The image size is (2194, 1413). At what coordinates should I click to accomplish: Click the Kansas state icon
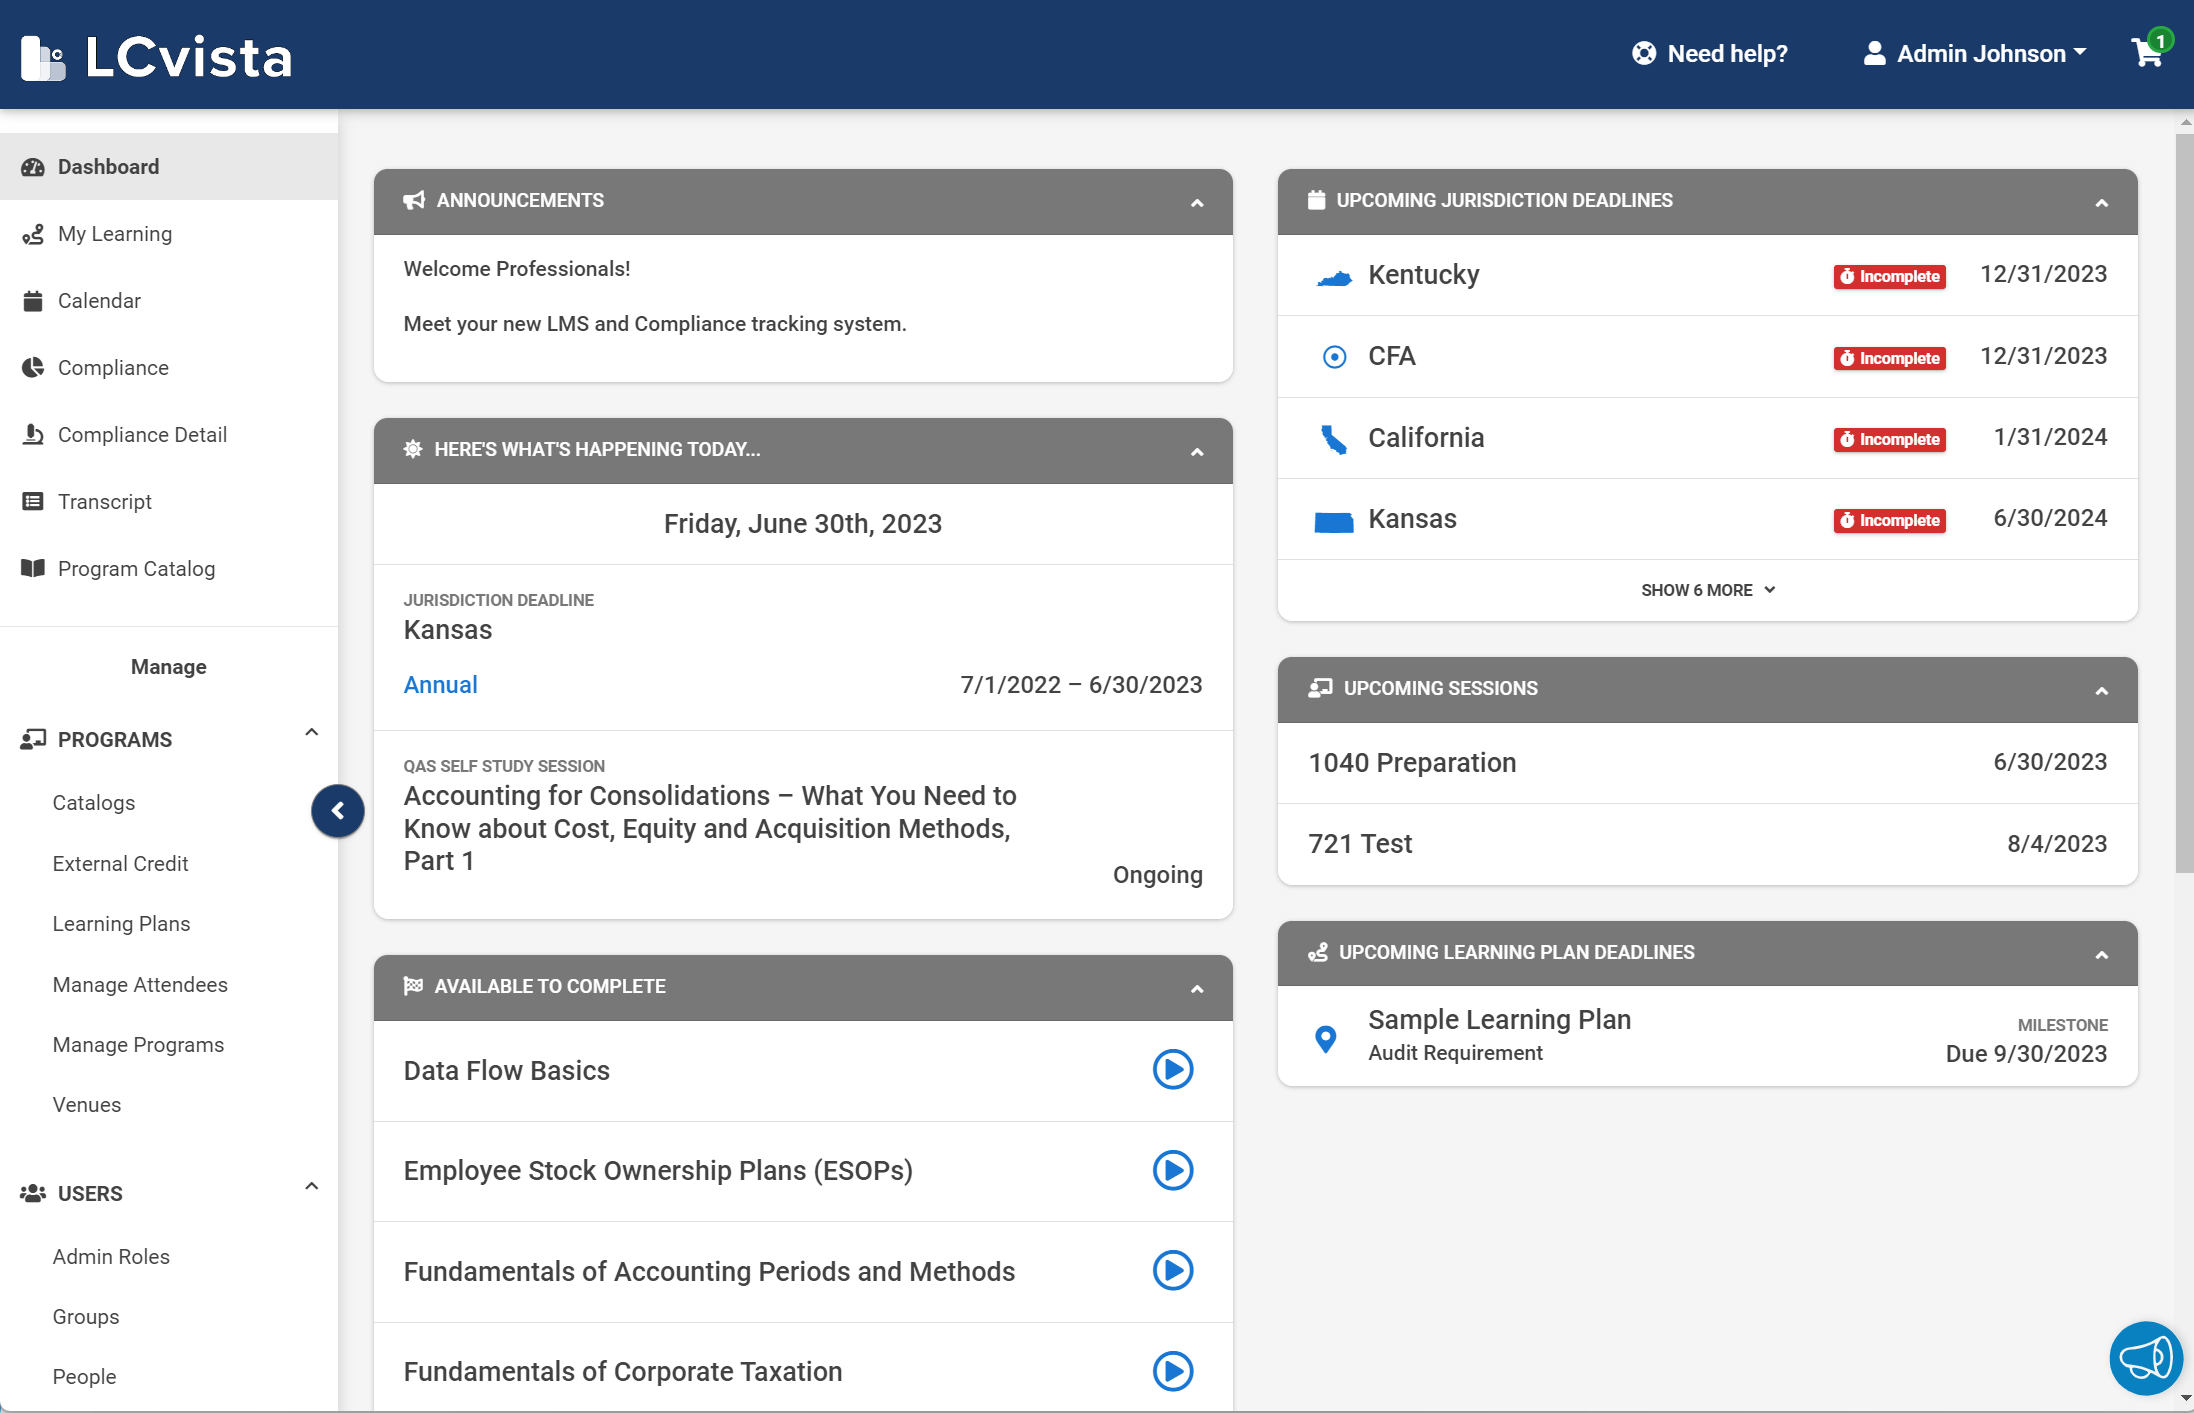click(x=1333, y=521)
